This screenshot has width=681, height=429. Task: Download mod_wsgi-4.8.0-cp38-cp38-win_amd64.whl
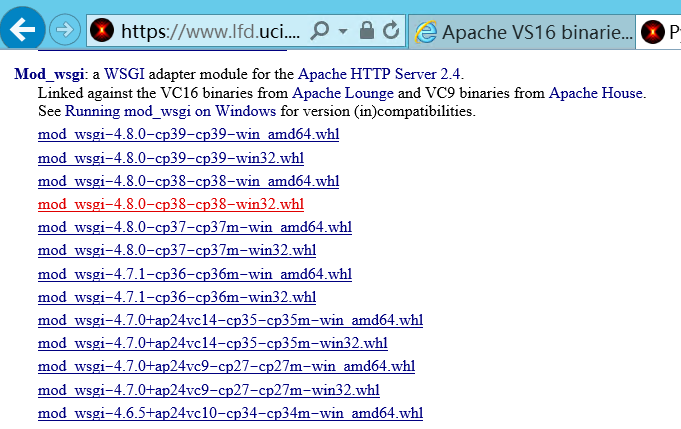188,181
